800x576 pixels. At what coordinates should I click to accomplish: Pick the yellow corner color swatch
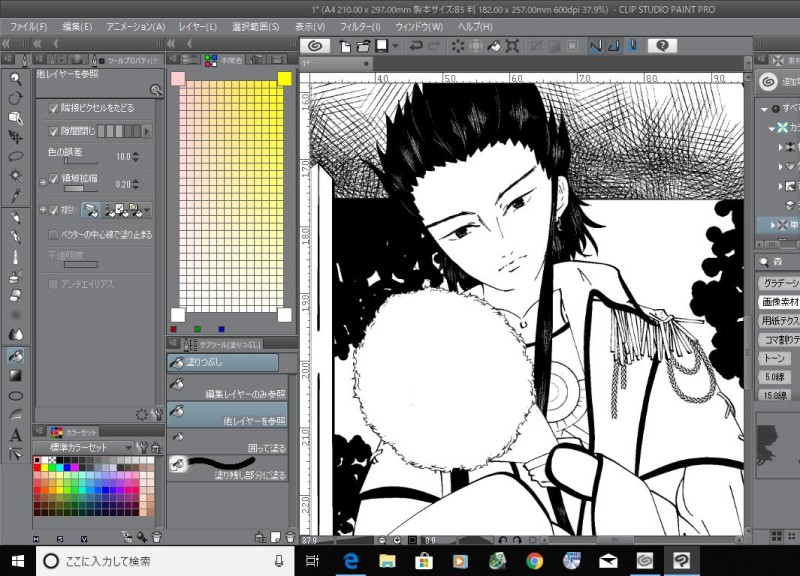coord(285,79)
